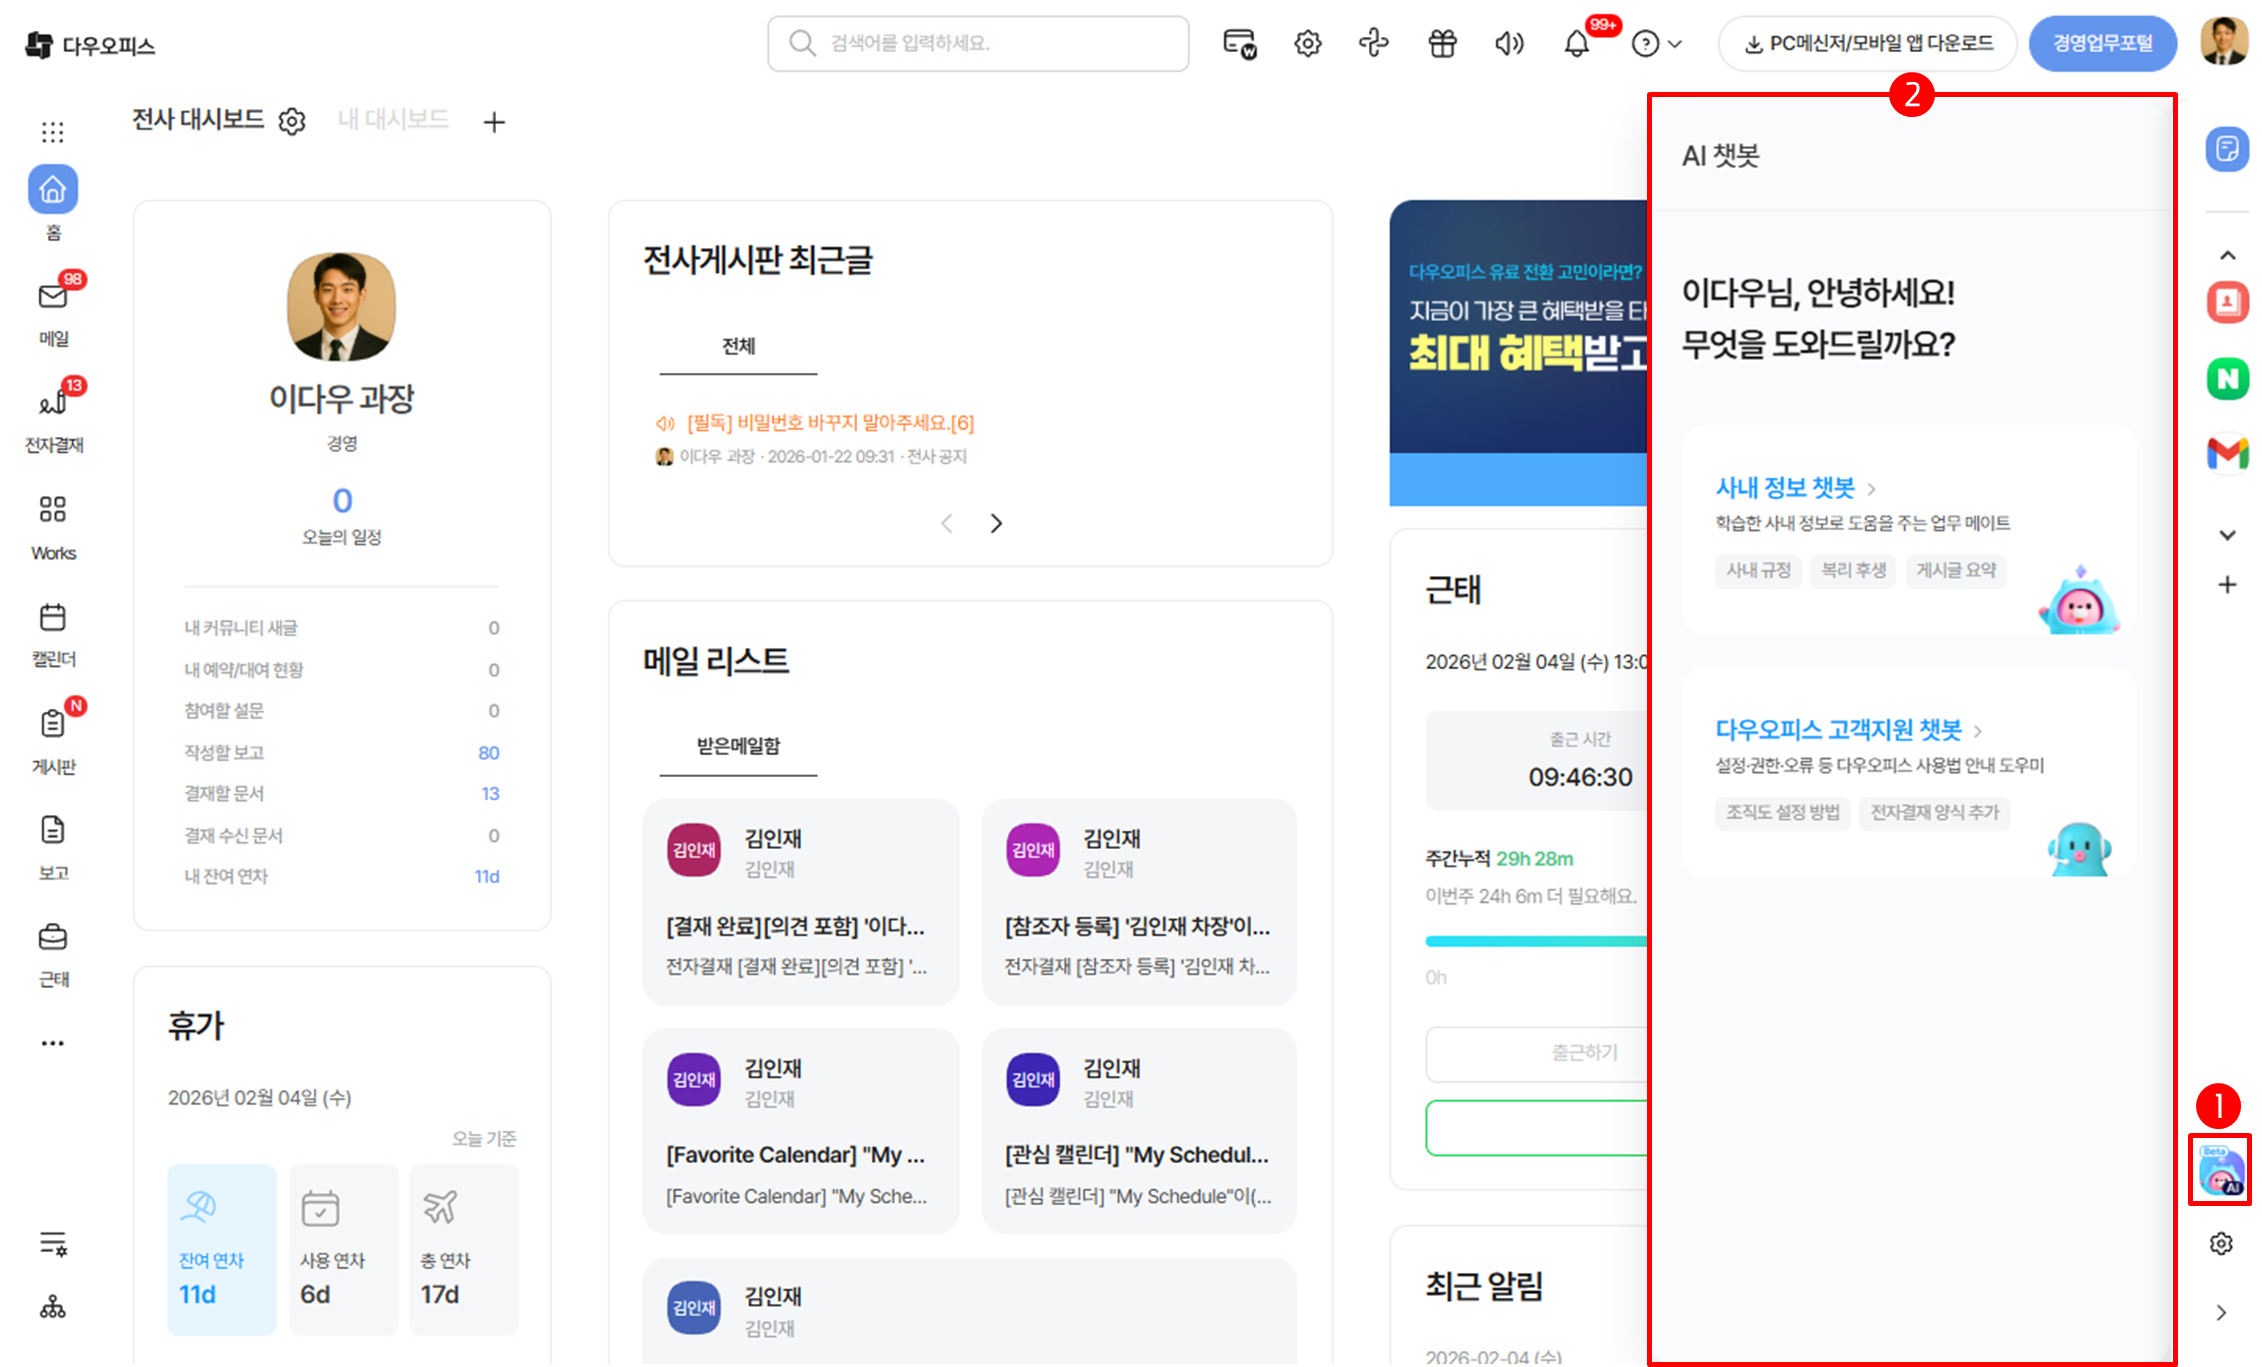This screenshot has height=1367, width=2262.
Task: Click the 경영업무포털 button
Action: point(2102,44)
